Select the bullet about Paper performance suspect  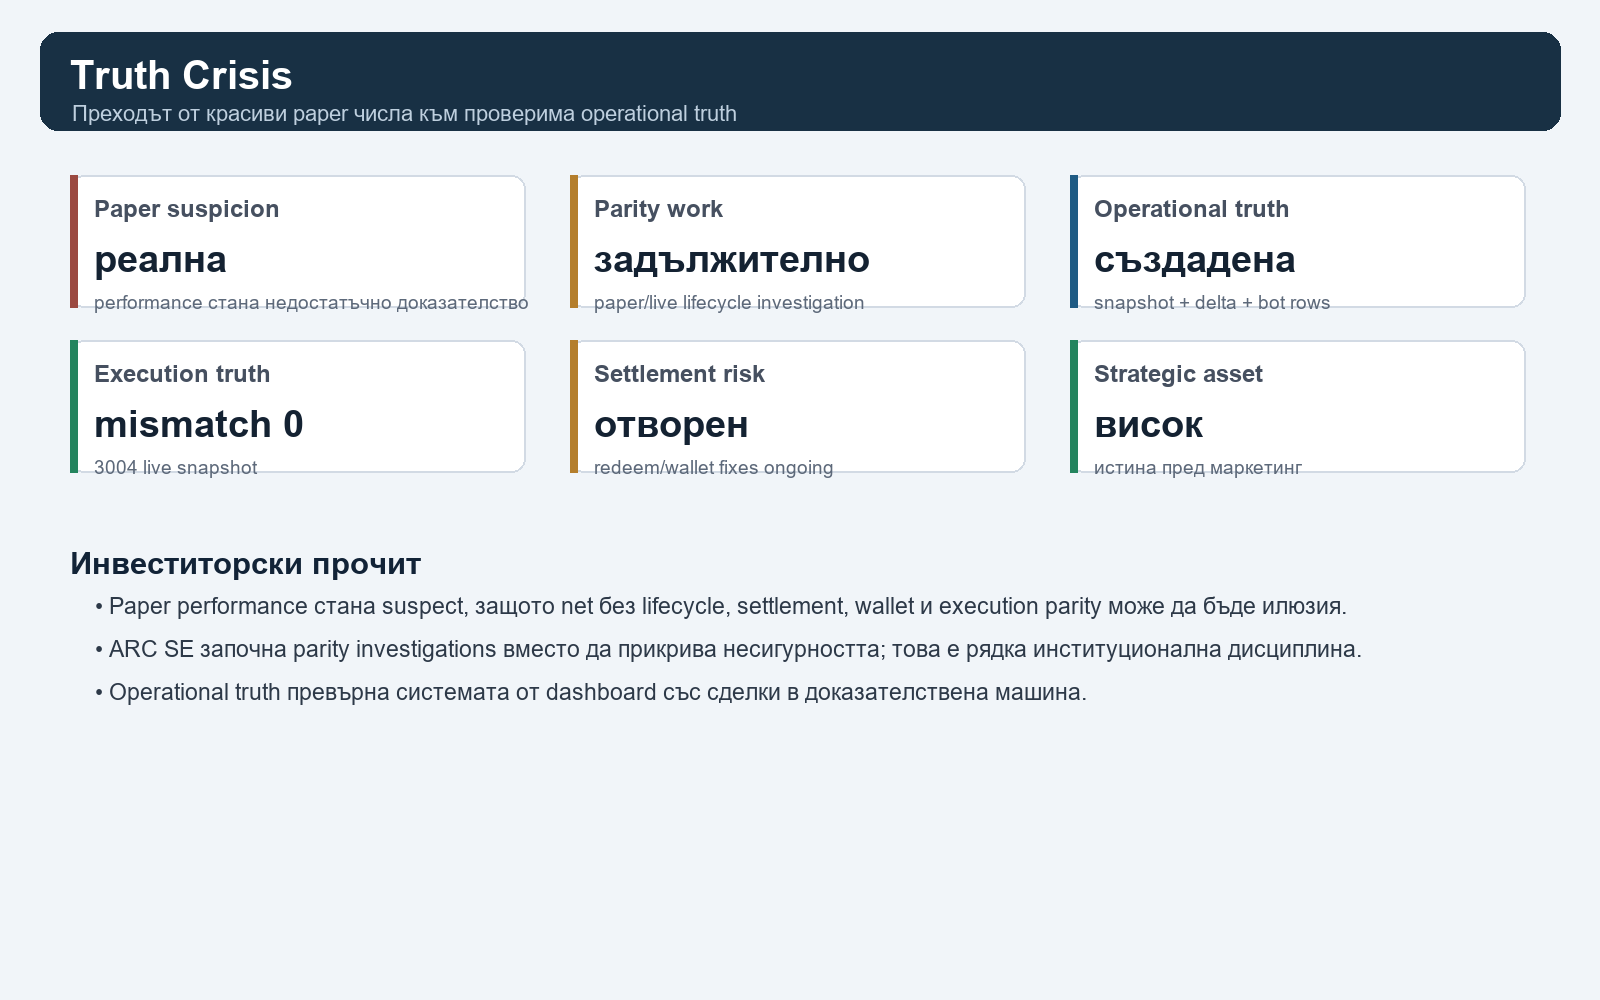[x=721, y=607]
